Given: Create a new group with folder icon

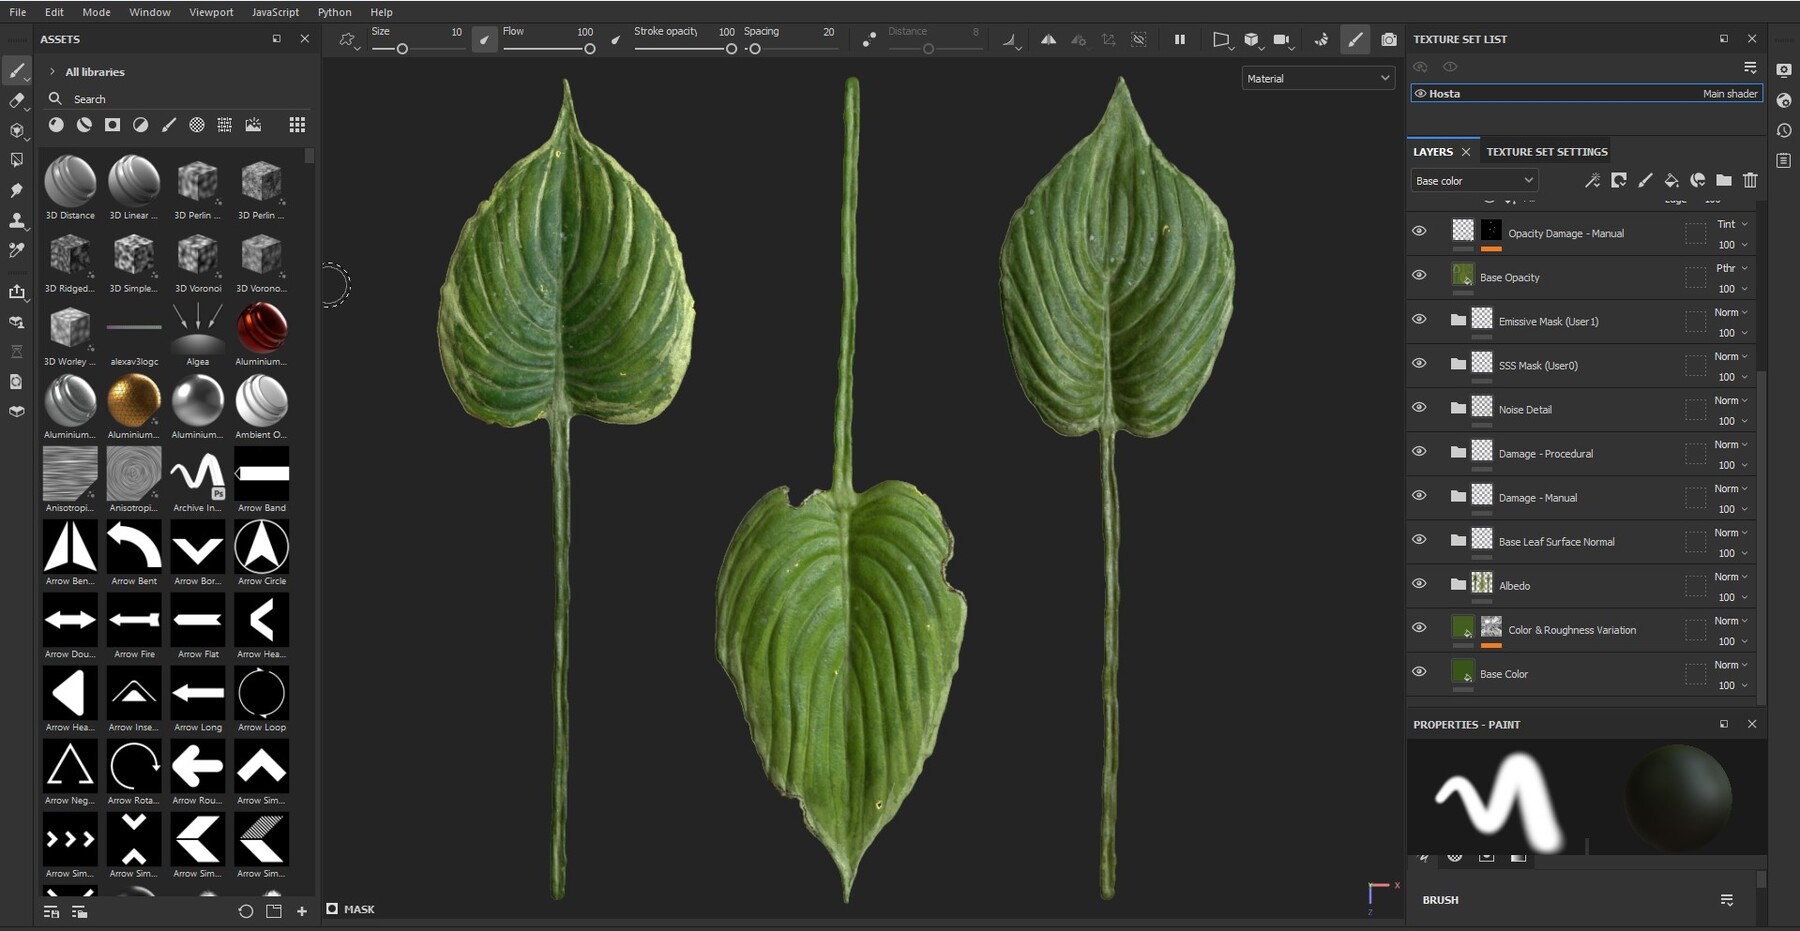Looking at the screenshot, I should pos(1723,181).
